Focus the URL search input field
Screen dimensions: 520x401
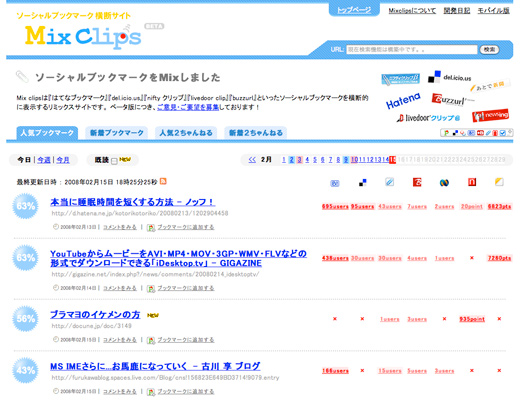[x=412, y=50]
